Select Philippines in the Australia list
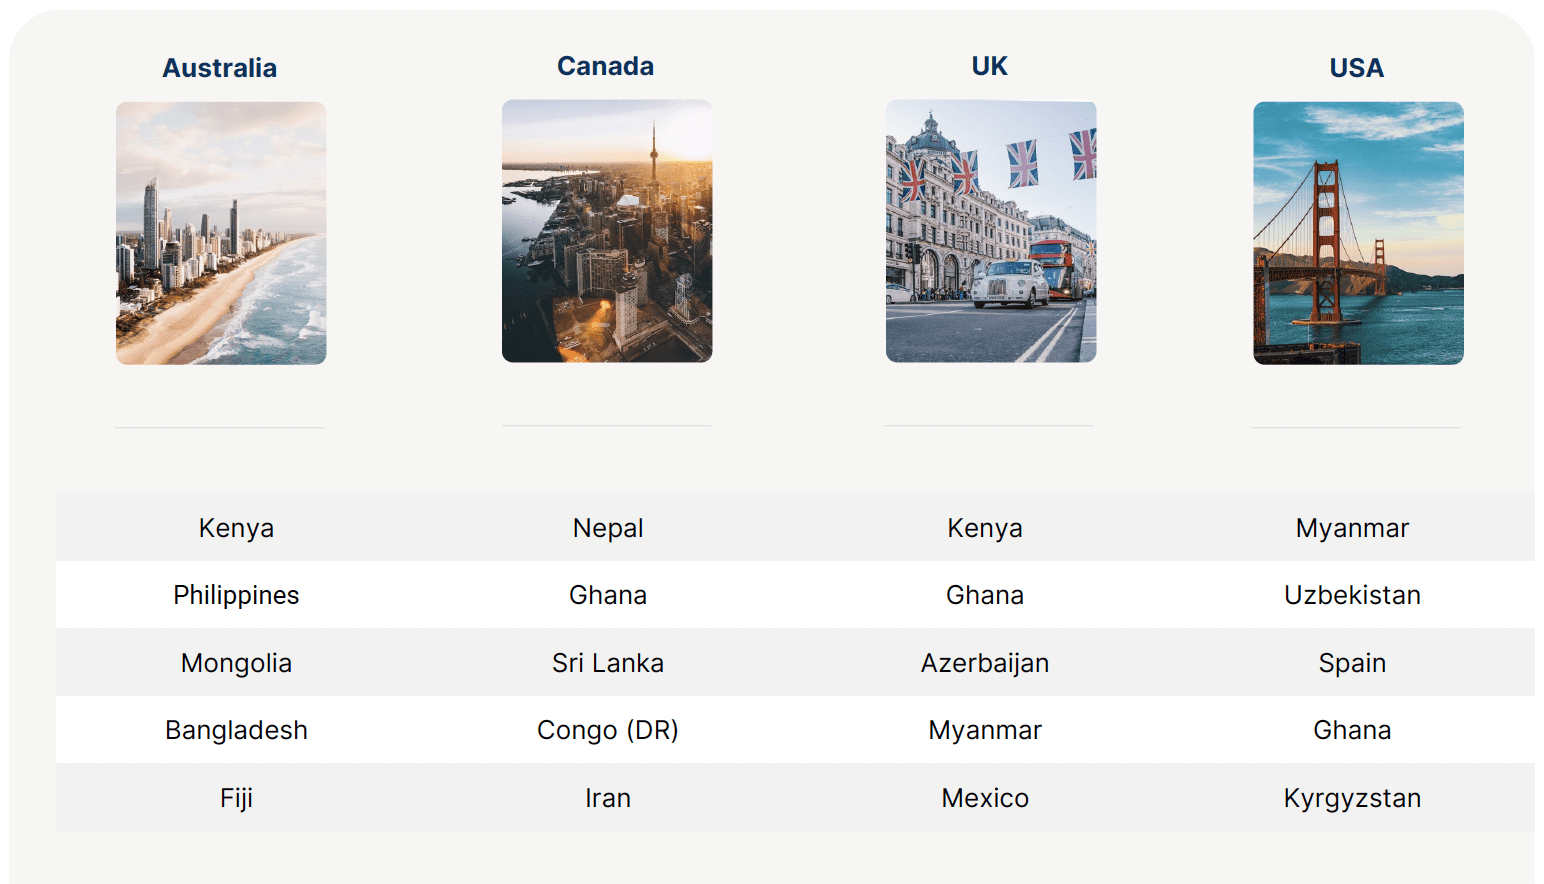The image size is (1544, 884). [236, 595]
